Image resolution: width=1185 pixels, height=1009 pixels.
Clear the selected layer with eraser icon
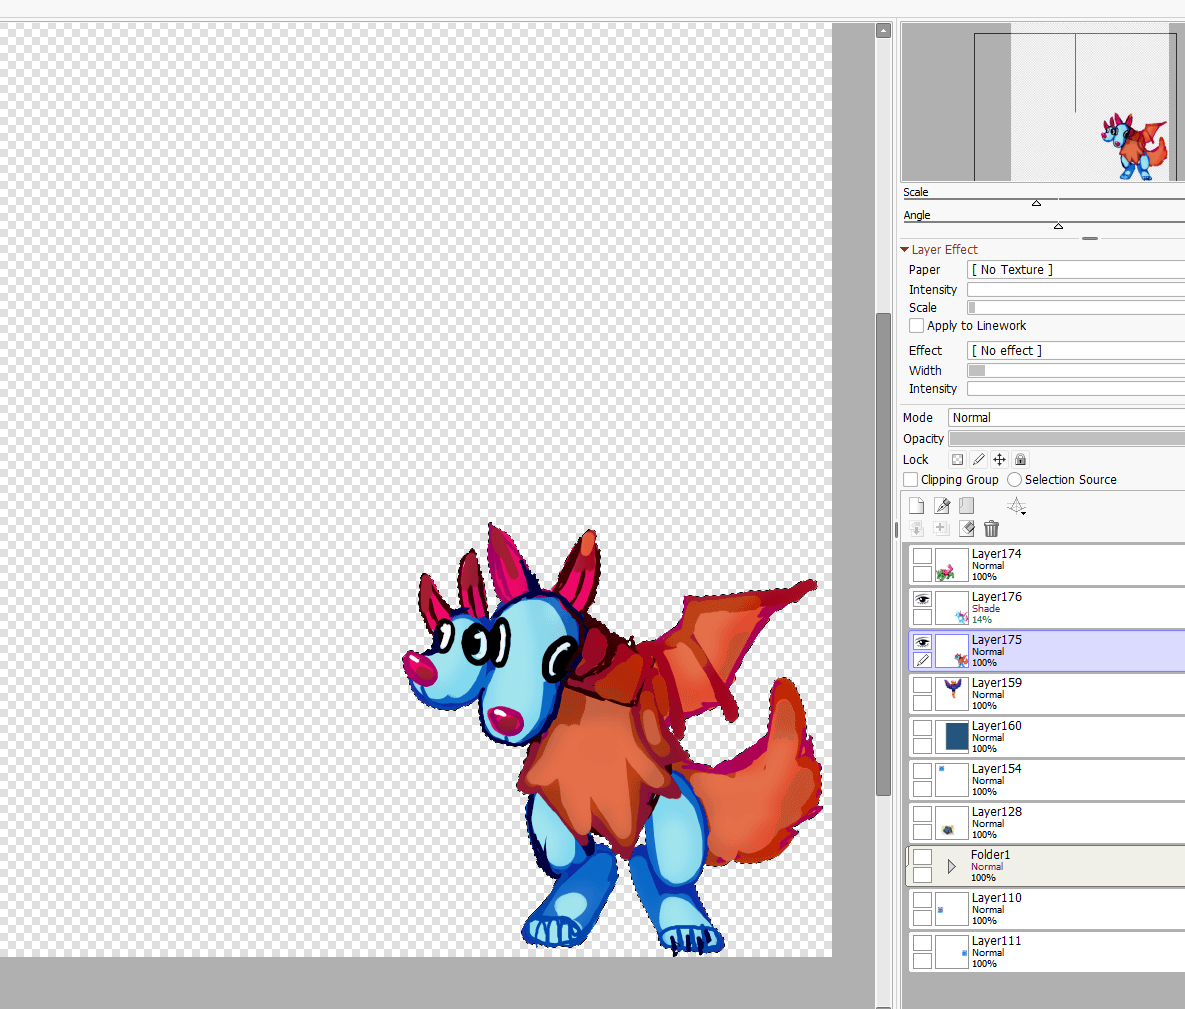click(x=966, y=529)
